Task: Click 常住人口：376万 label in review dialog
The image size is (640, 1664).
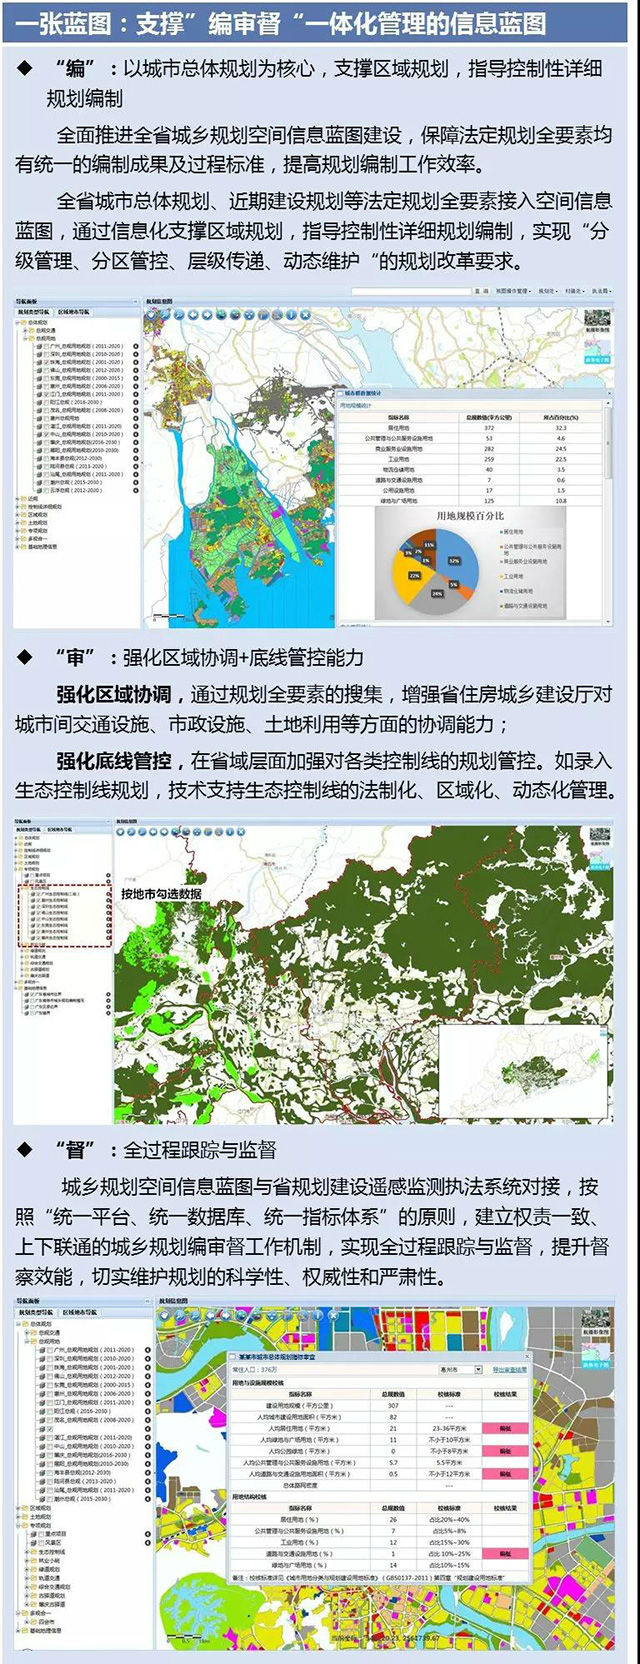Action: 254,1369
